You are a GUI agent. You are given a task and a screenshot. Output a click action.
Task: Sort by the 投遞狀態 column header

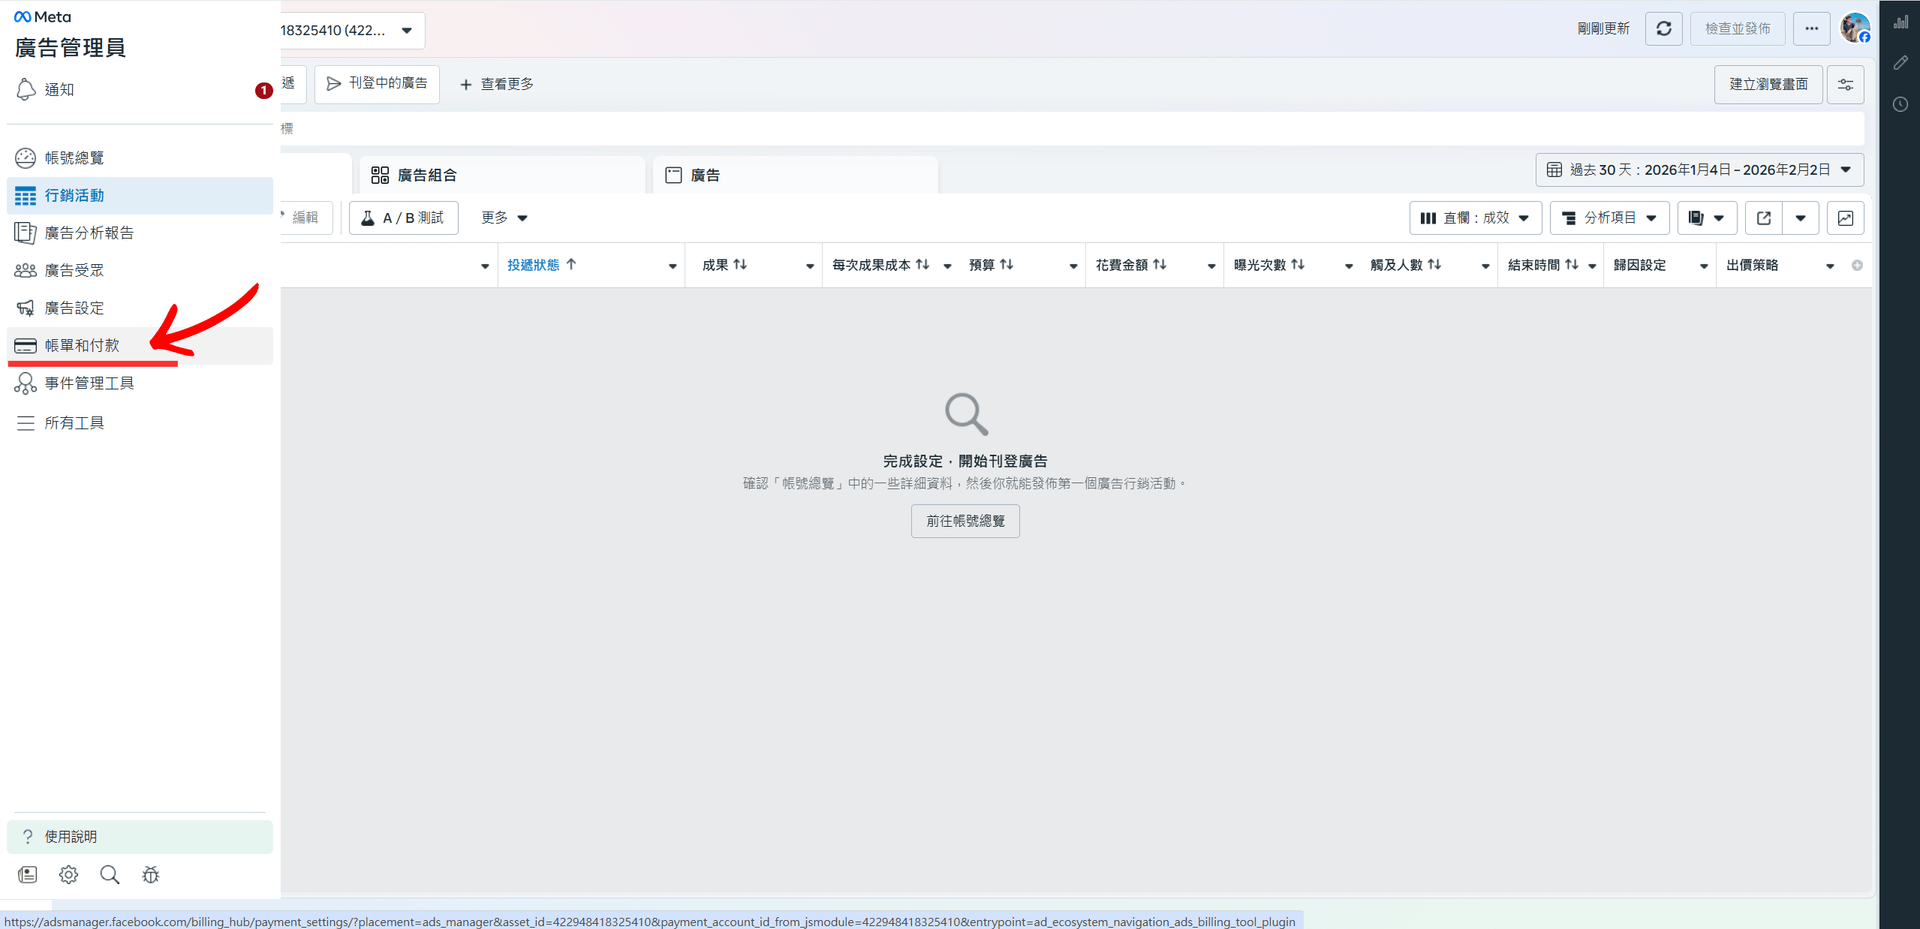point(534,265)
